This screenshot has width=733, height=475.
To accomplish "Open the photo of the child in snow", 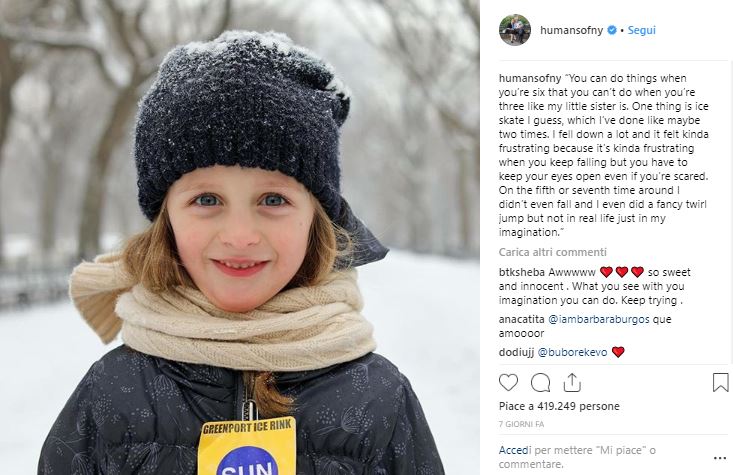I will pyautogui.click(x=240, y=238).
